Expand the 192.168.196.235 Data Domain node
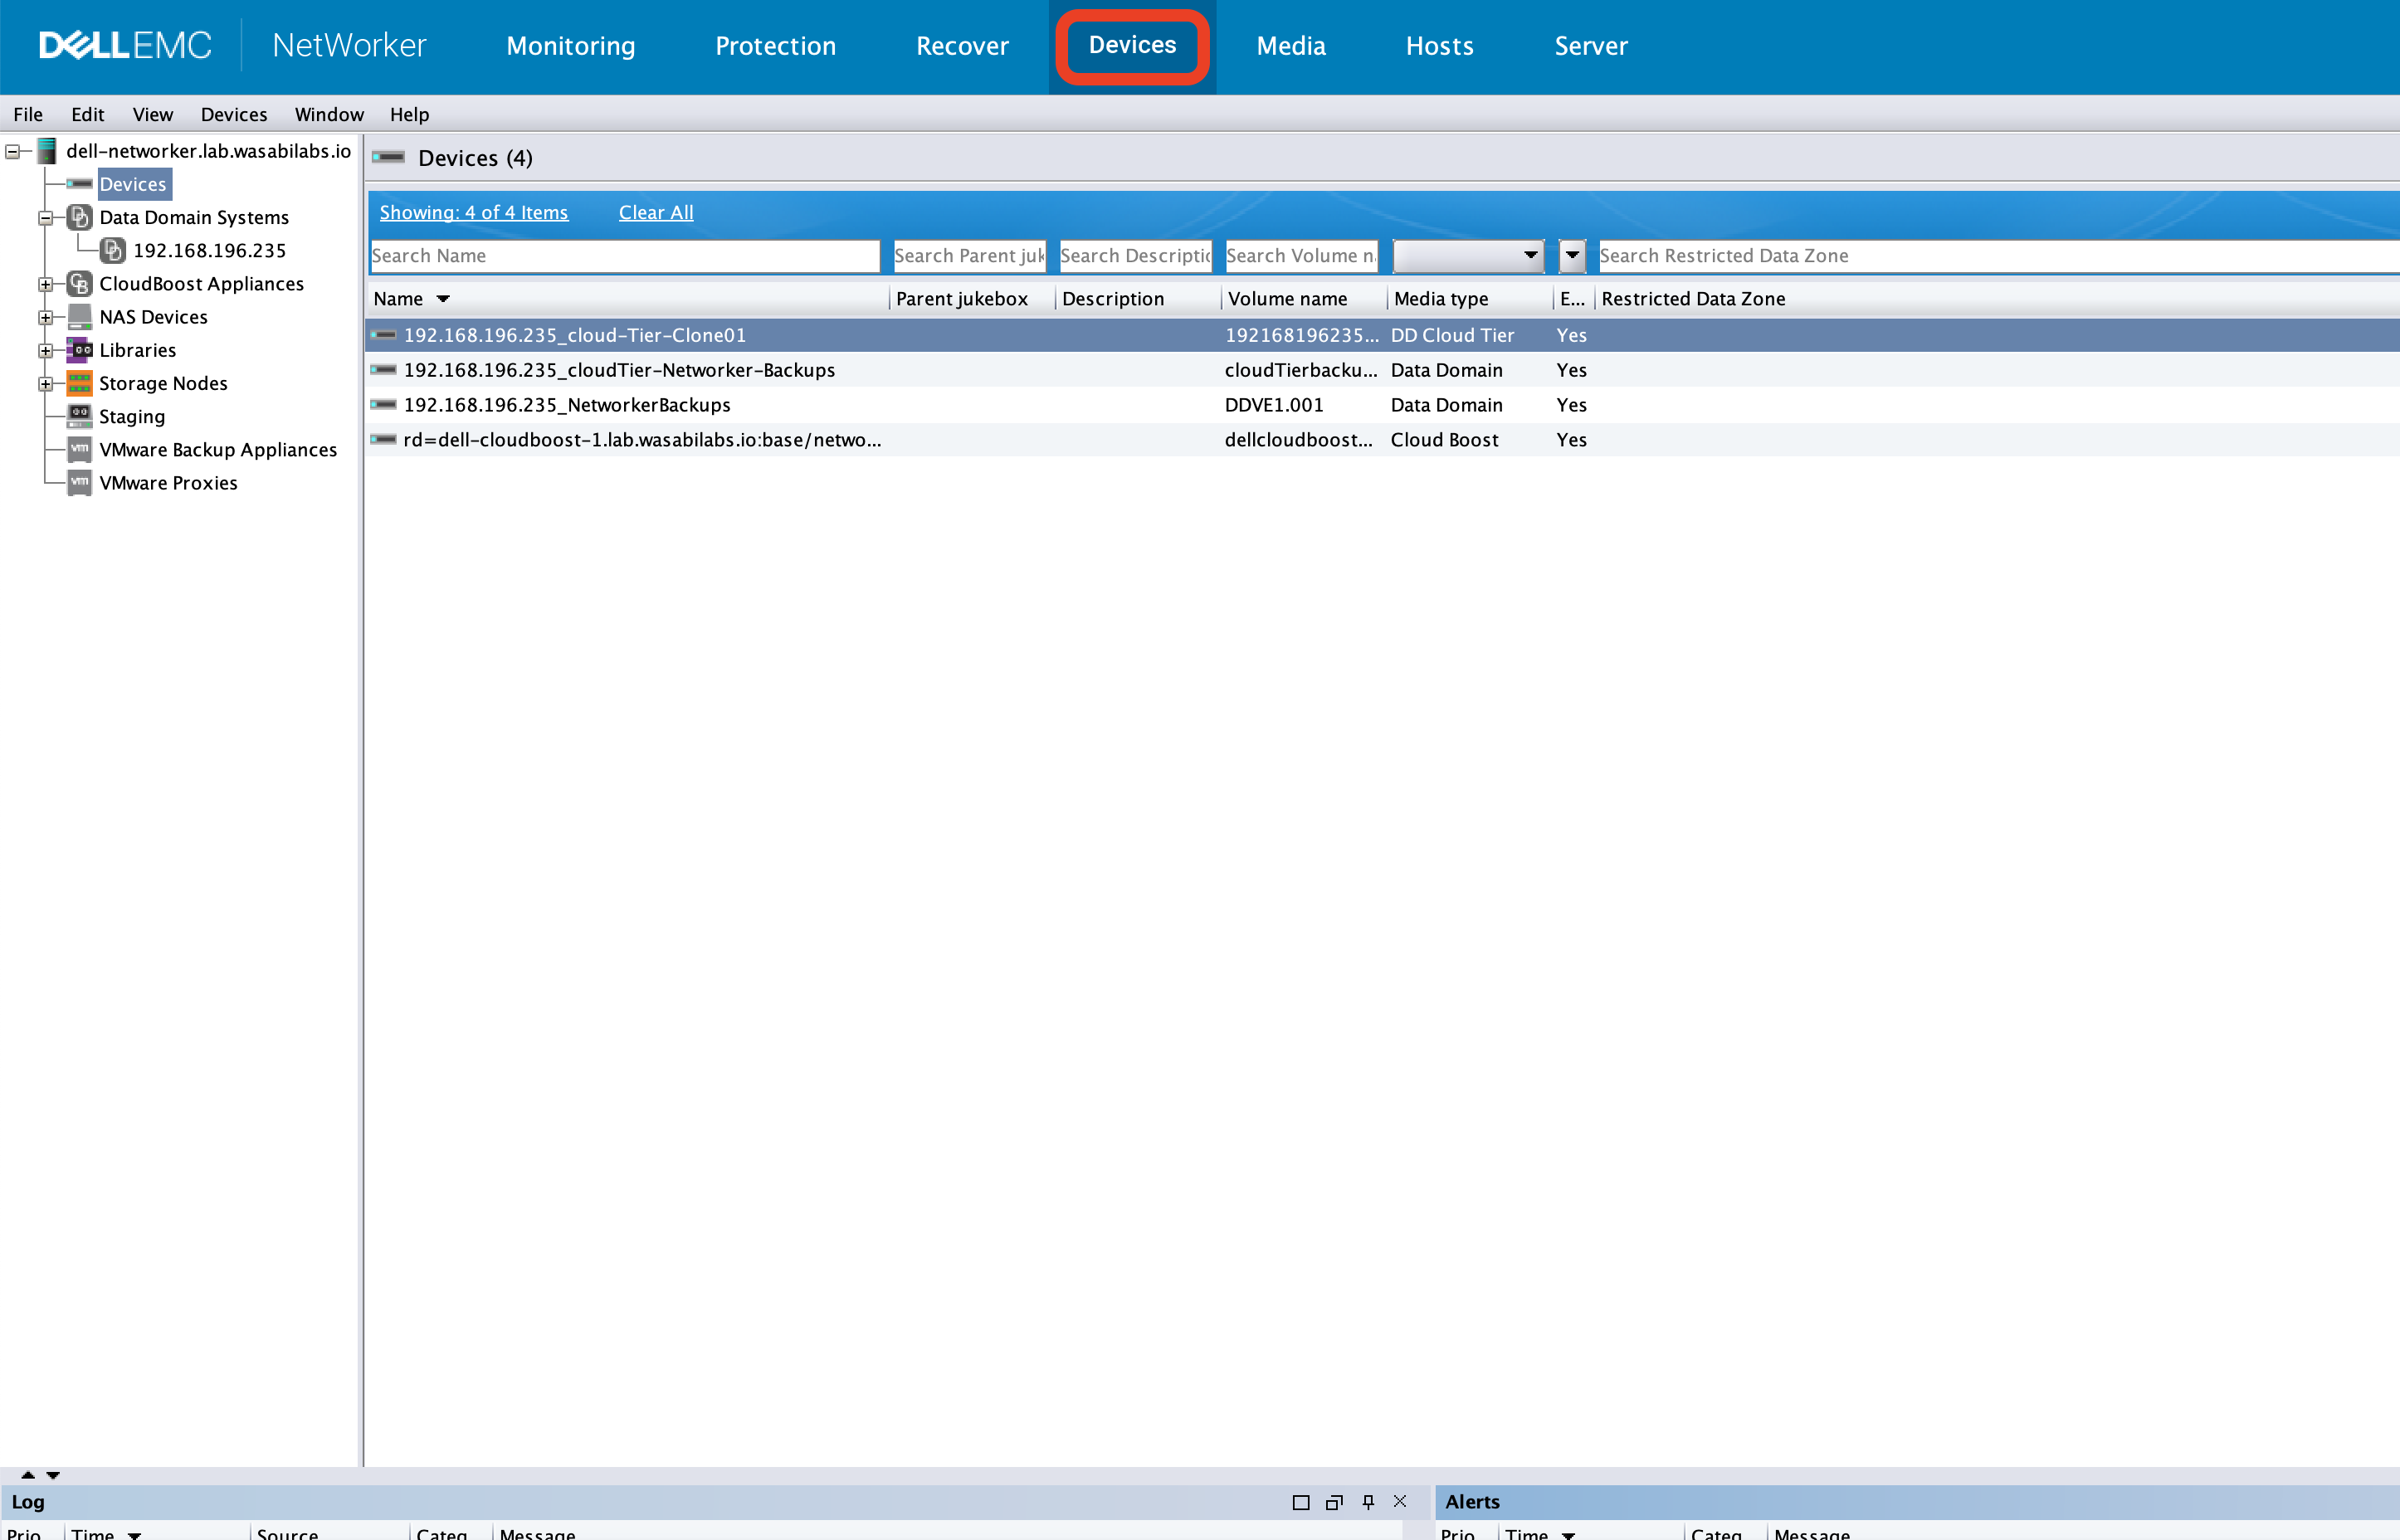 [x=208, y=250]
